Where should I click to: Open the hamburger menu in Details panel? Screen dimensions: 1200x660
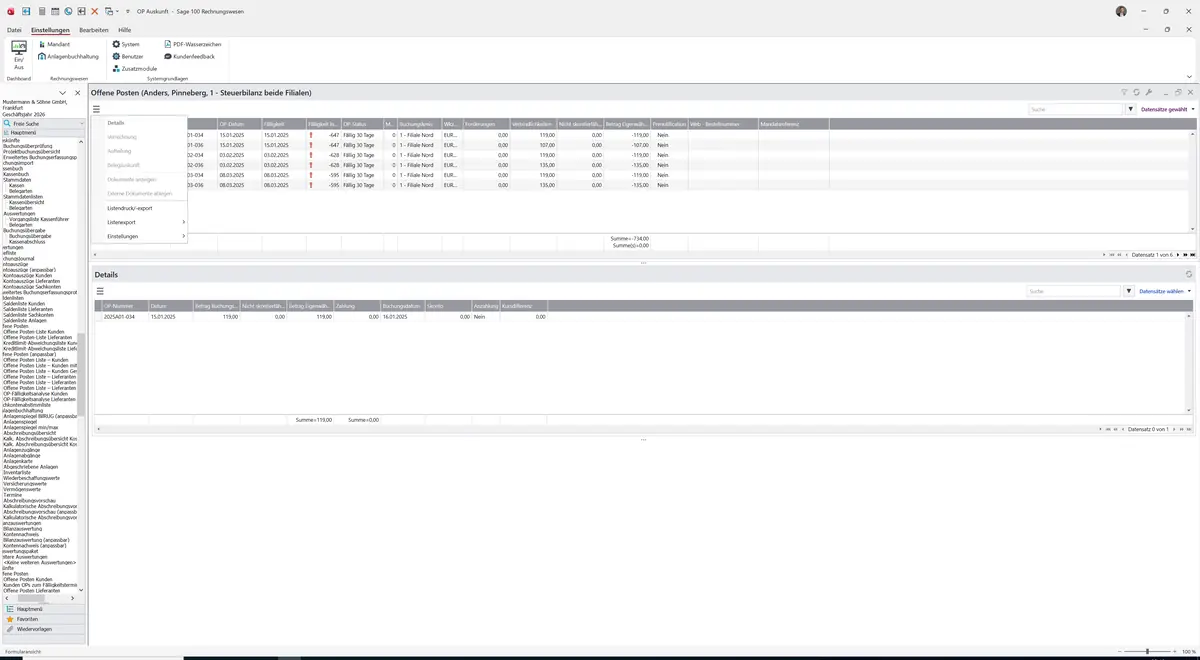point(99,291)
